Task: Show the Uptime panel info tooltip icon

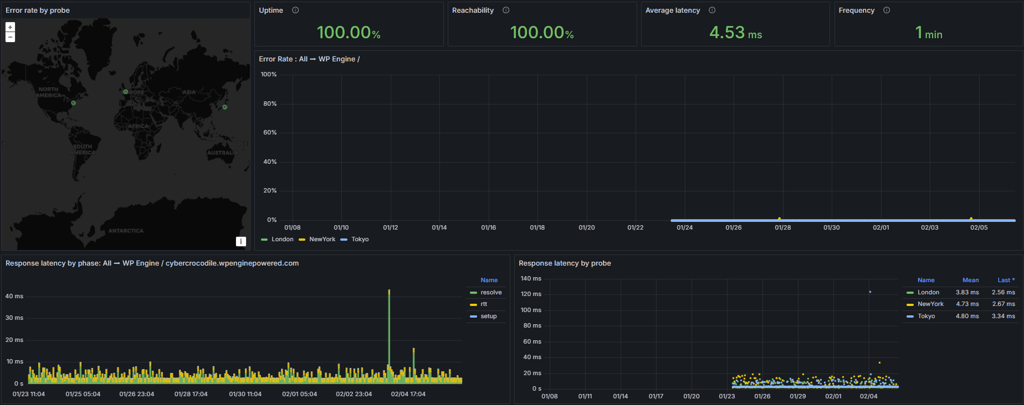Action: pos(295,10)
